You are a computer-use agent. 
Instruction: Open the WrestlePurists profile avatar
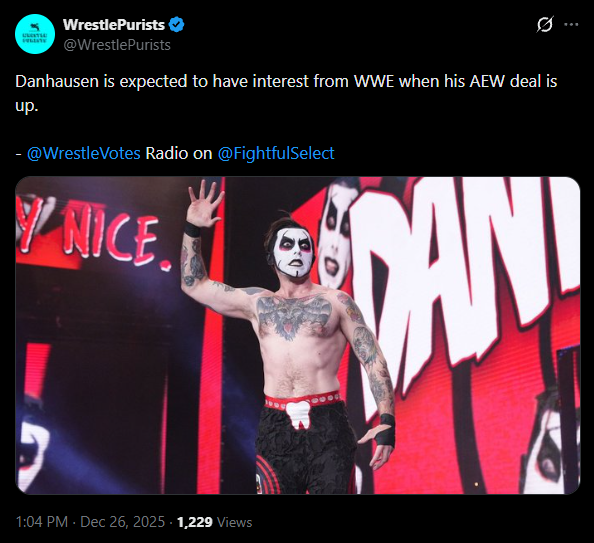(x=35, y=34)
